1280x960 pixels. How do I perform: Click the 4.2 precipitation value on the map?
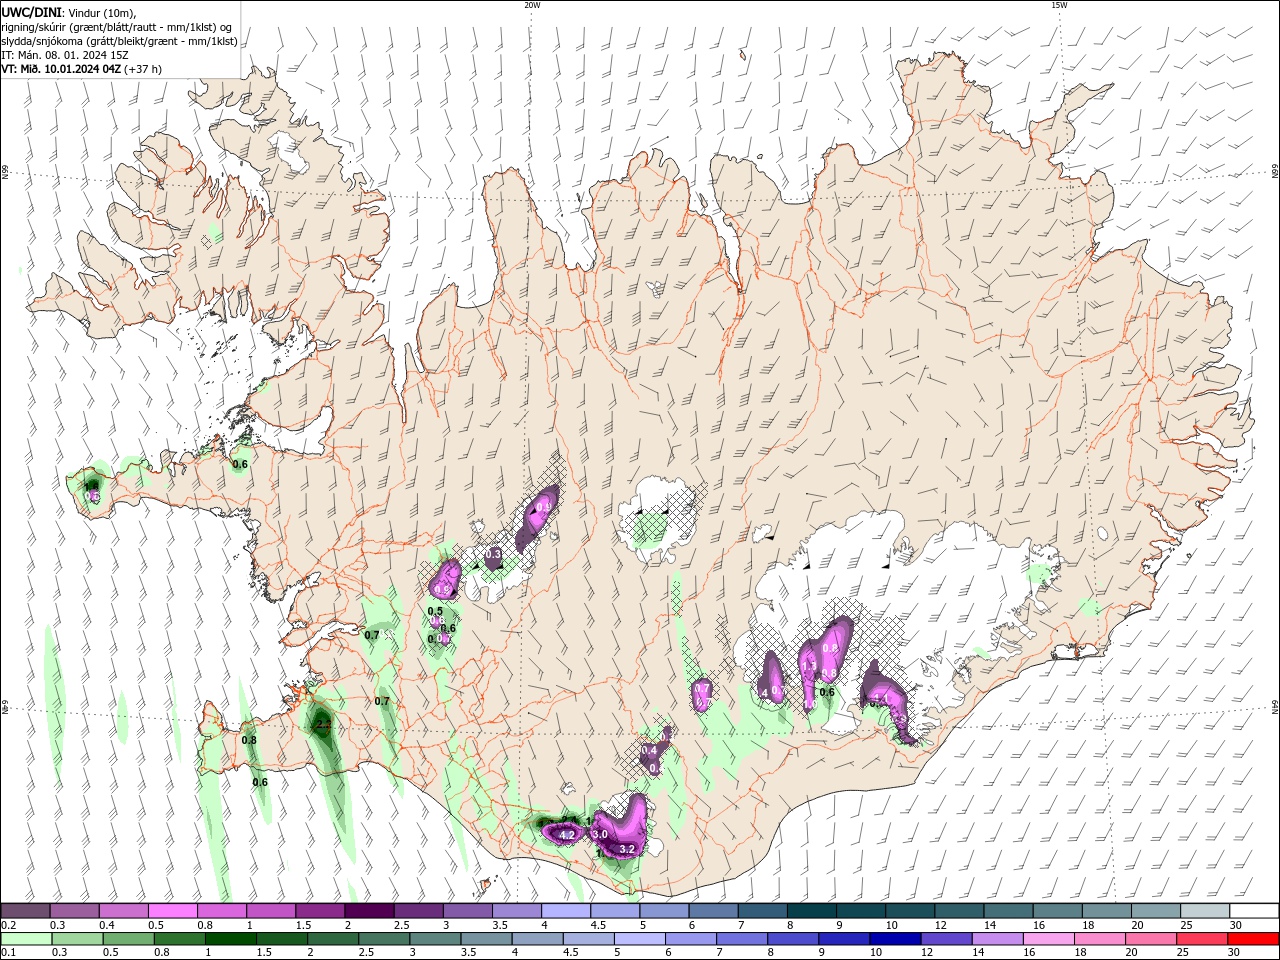pos(566,834)
